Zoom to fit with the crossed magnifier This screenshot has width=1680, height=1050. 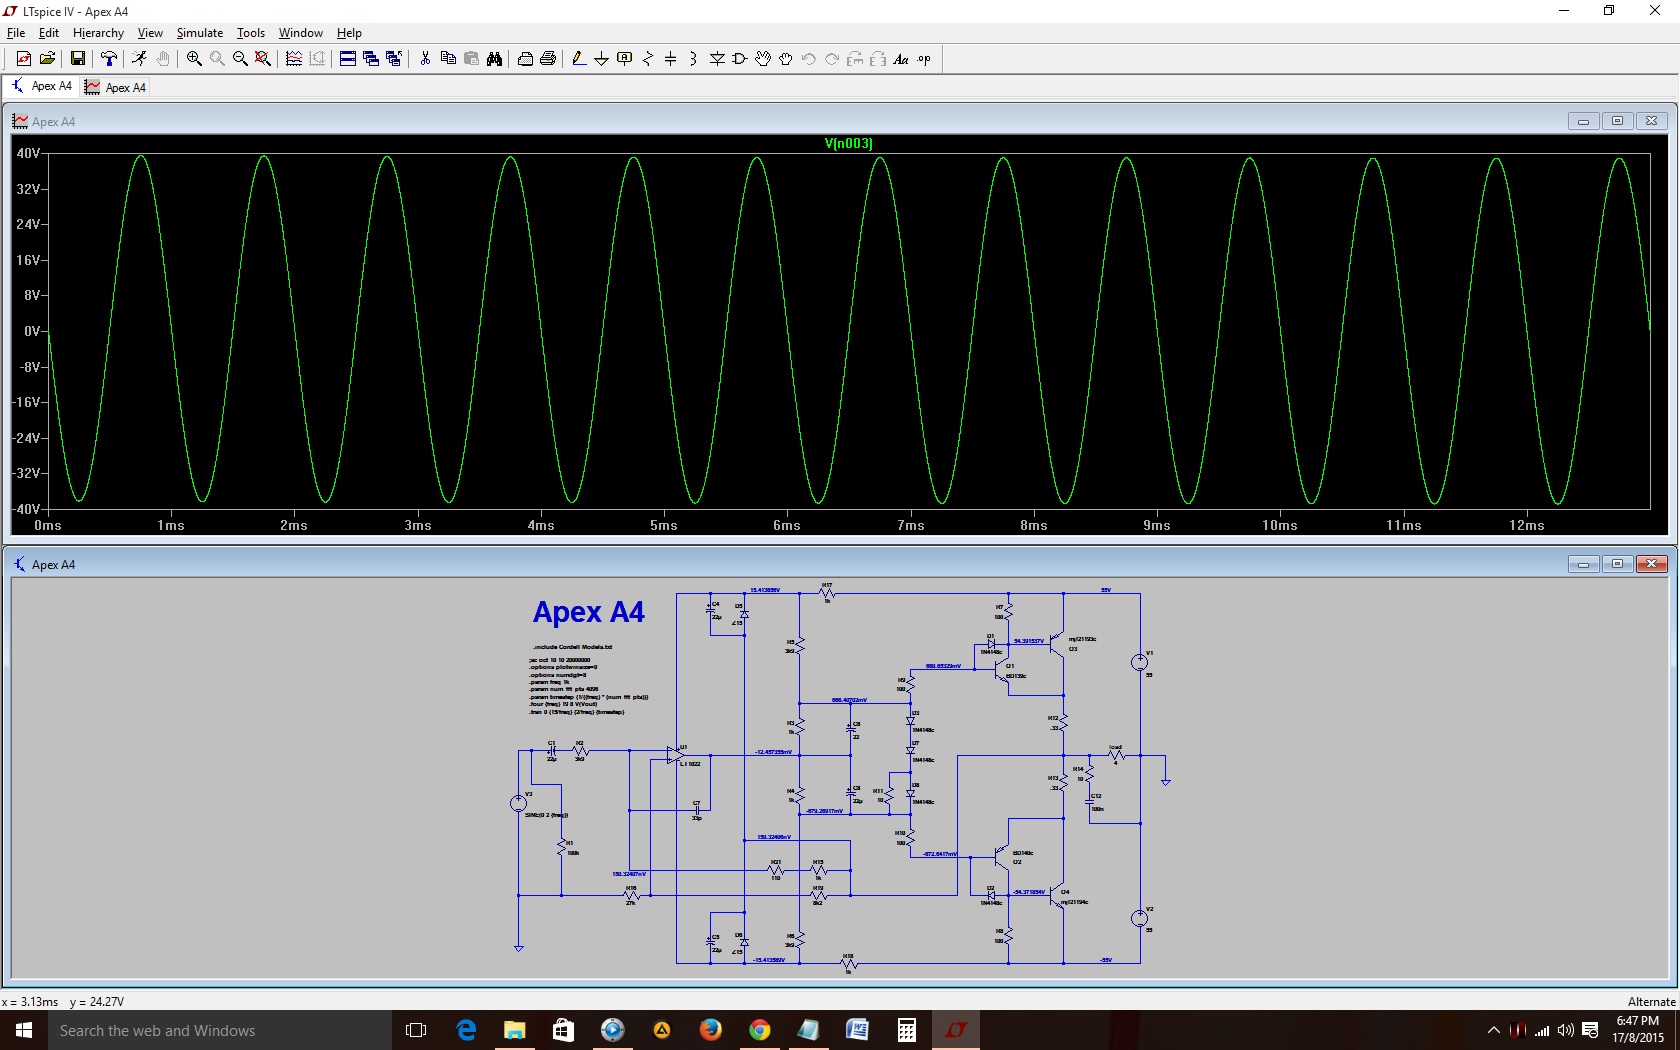click(x=263, y=59)
